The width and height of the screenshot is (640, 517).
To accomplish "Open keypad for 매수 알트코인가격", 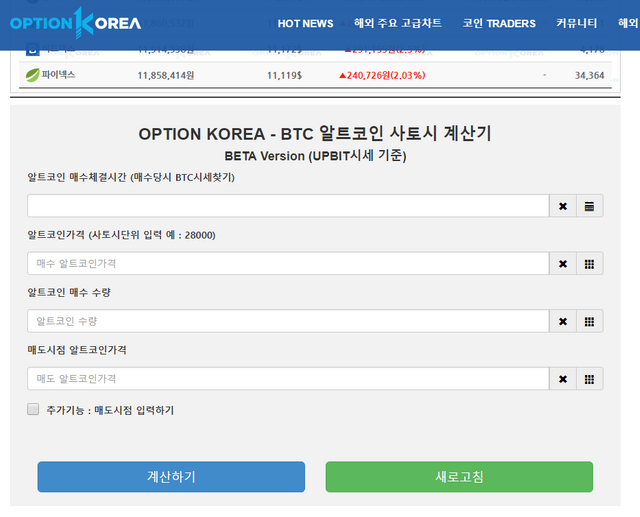I will [589, 264].
